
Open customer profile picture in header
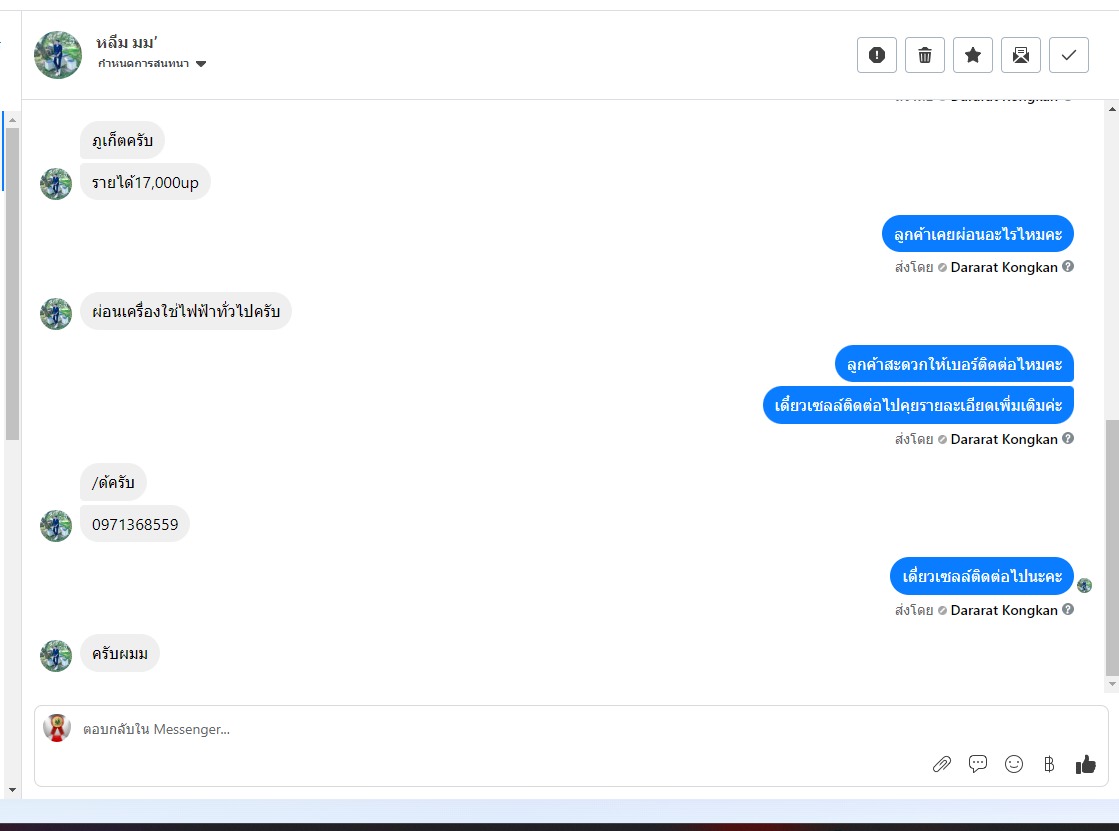coord(58,55)
